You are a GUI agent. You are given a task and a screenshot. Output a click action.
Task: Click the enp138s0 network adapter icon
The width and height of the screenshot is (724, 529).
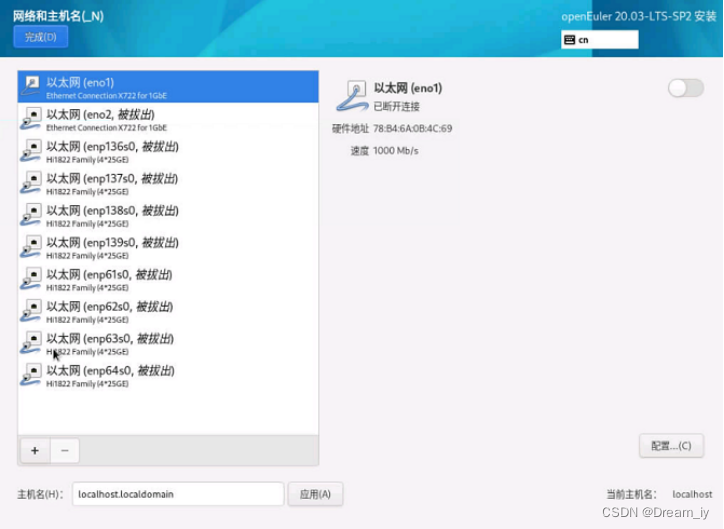(31, 215)
